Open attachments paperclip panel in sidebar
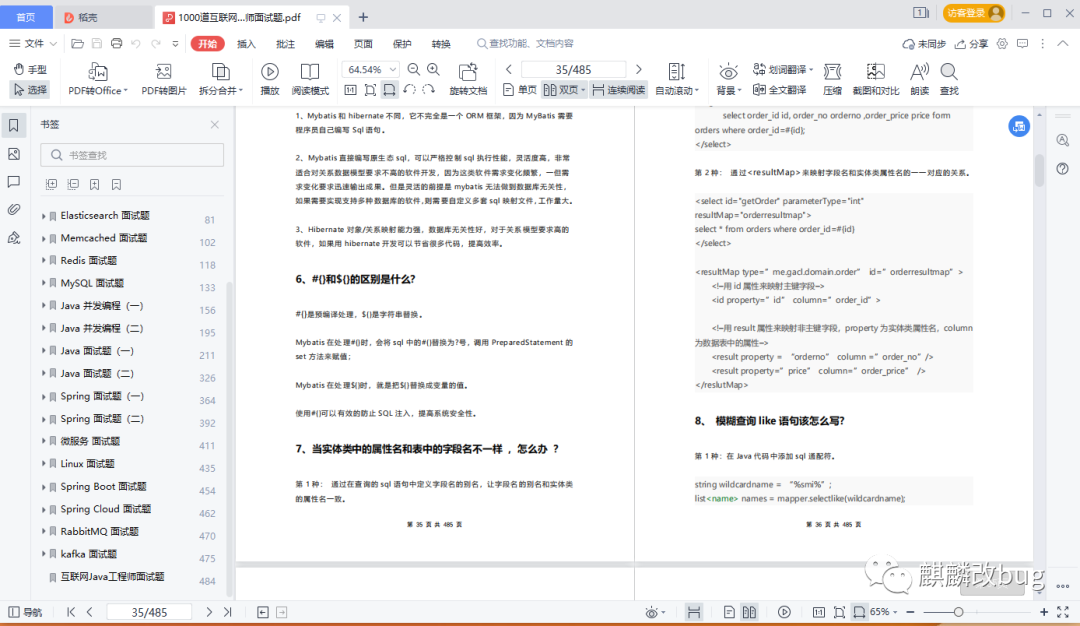 click(x=14, y=209)
